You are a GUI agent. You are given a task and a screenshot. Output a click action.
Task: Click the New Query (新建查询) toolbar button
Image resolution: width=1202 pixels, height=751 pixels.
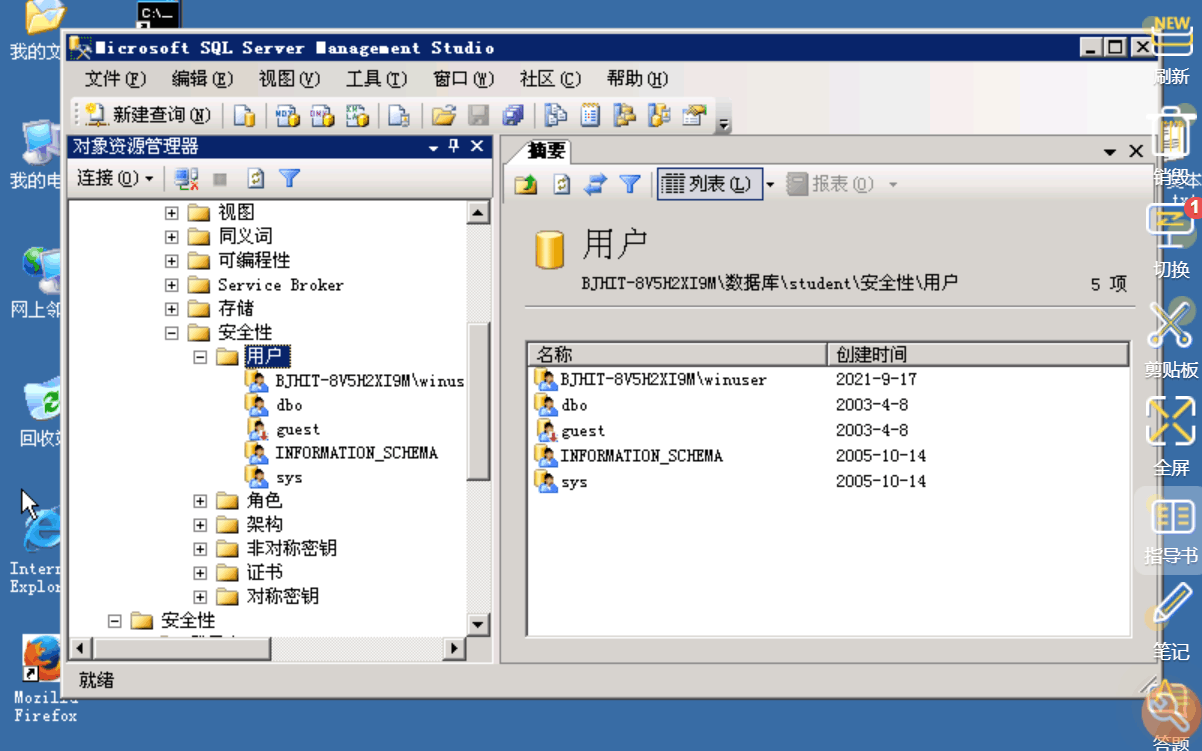point(147,116)
